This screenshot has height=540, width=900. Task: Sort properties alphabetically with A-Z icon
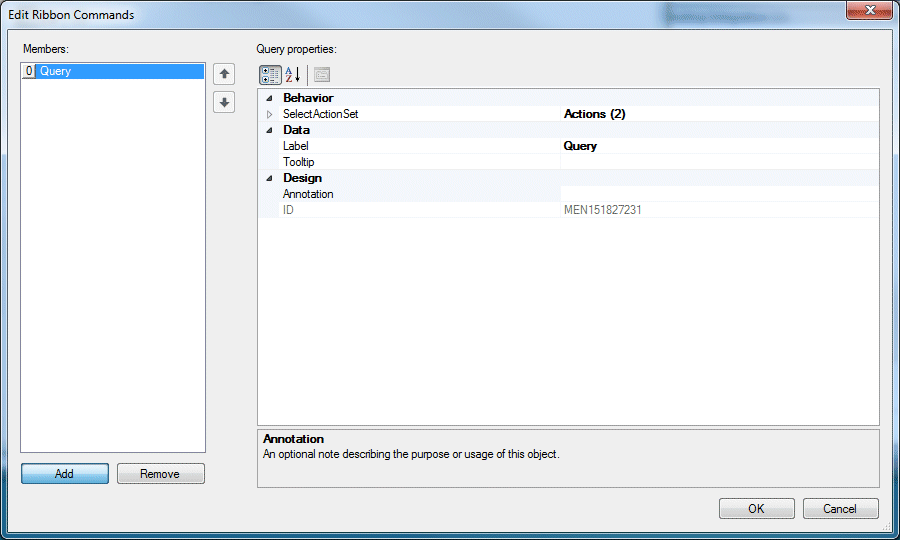(x=293, y=75)
